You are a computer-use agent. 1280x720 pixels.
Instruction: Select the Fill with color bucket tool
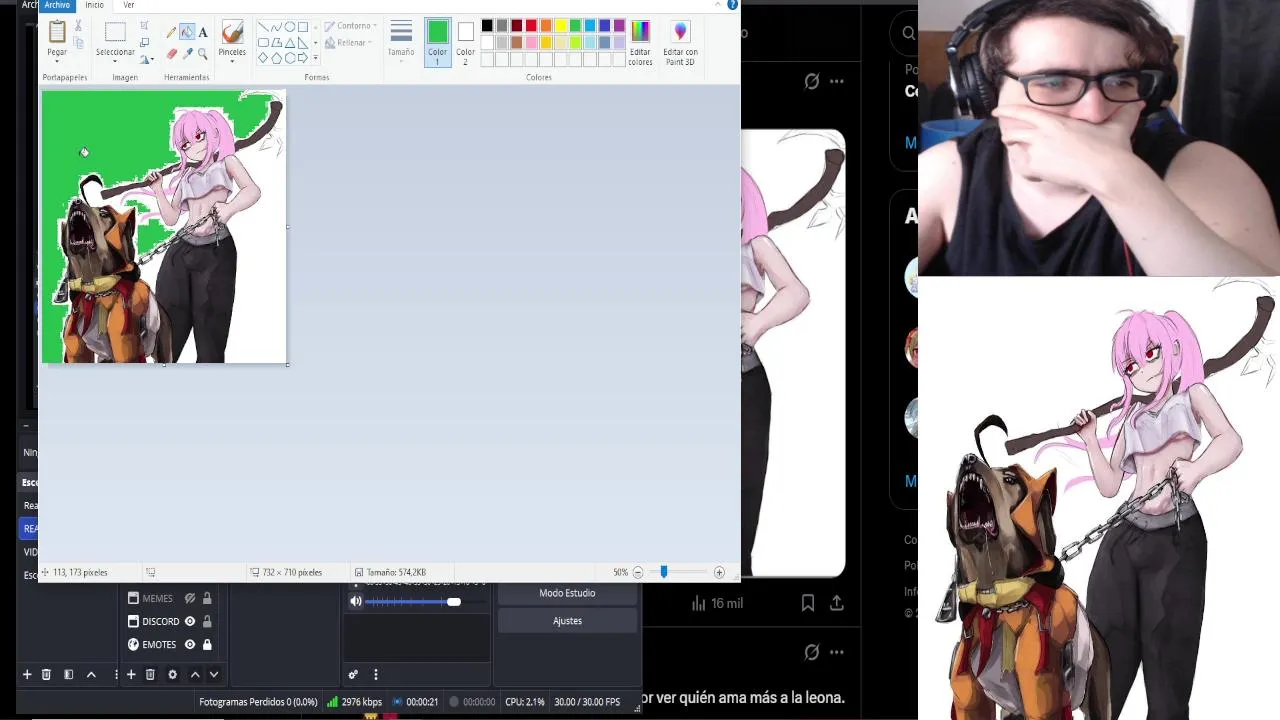187,32
